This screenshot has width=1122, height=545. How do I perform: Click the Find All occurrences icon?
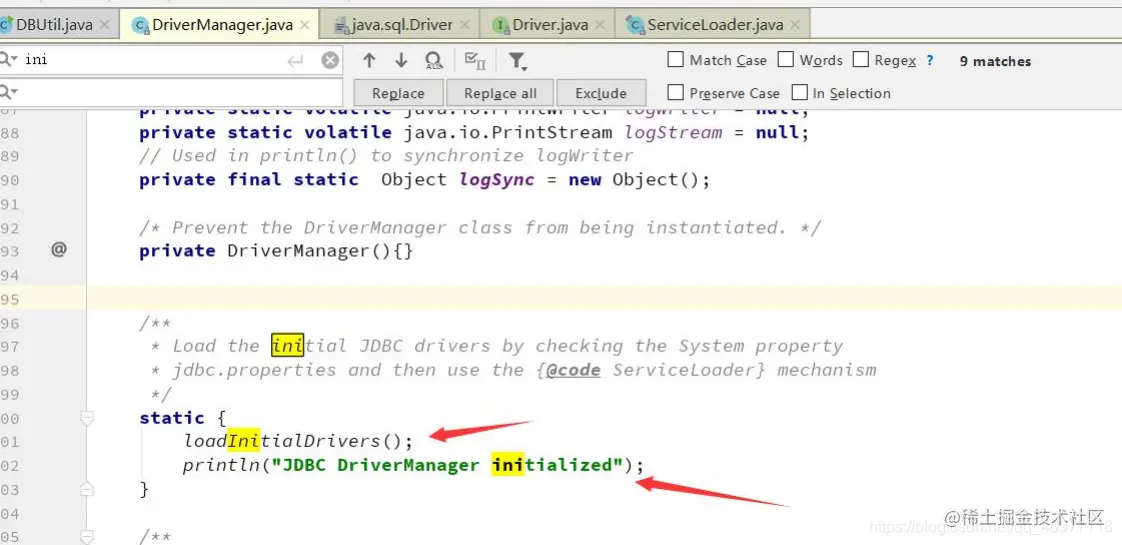click(x=434, y=61)
